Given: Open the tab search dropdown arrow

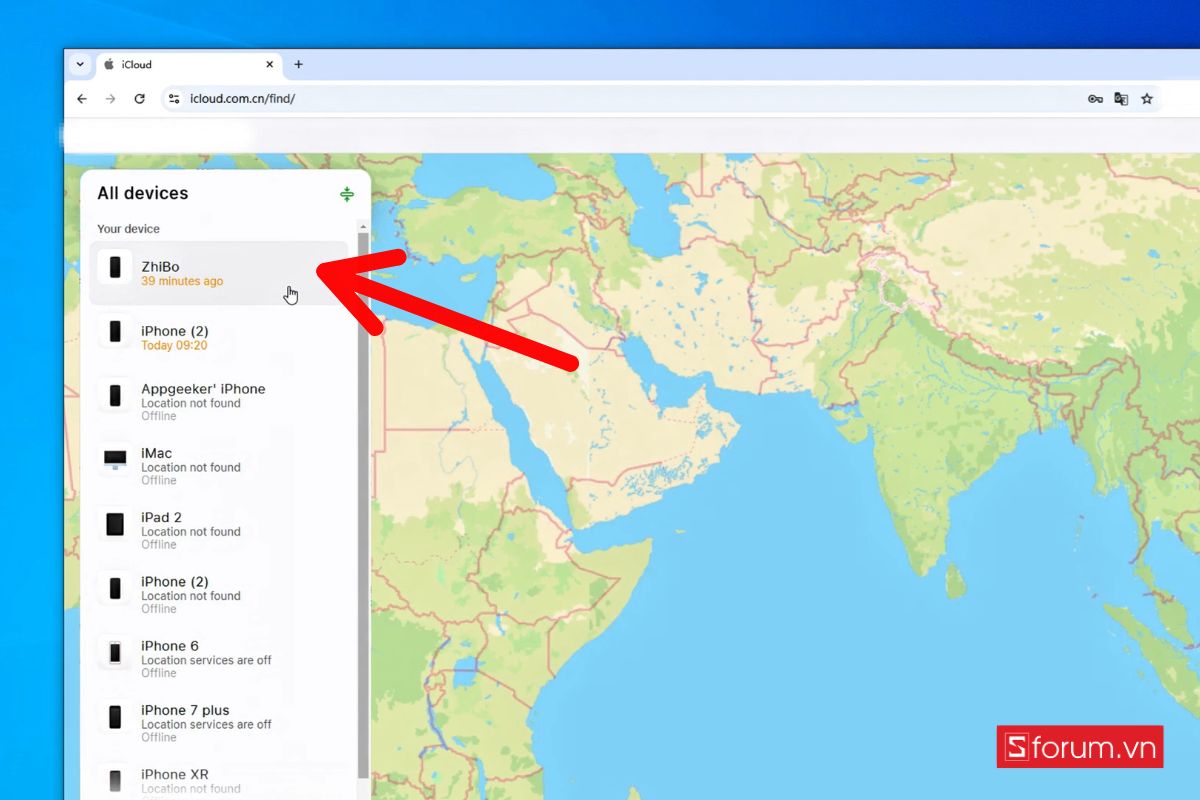Looking at the screenshot, I should (x=81, y=64).
